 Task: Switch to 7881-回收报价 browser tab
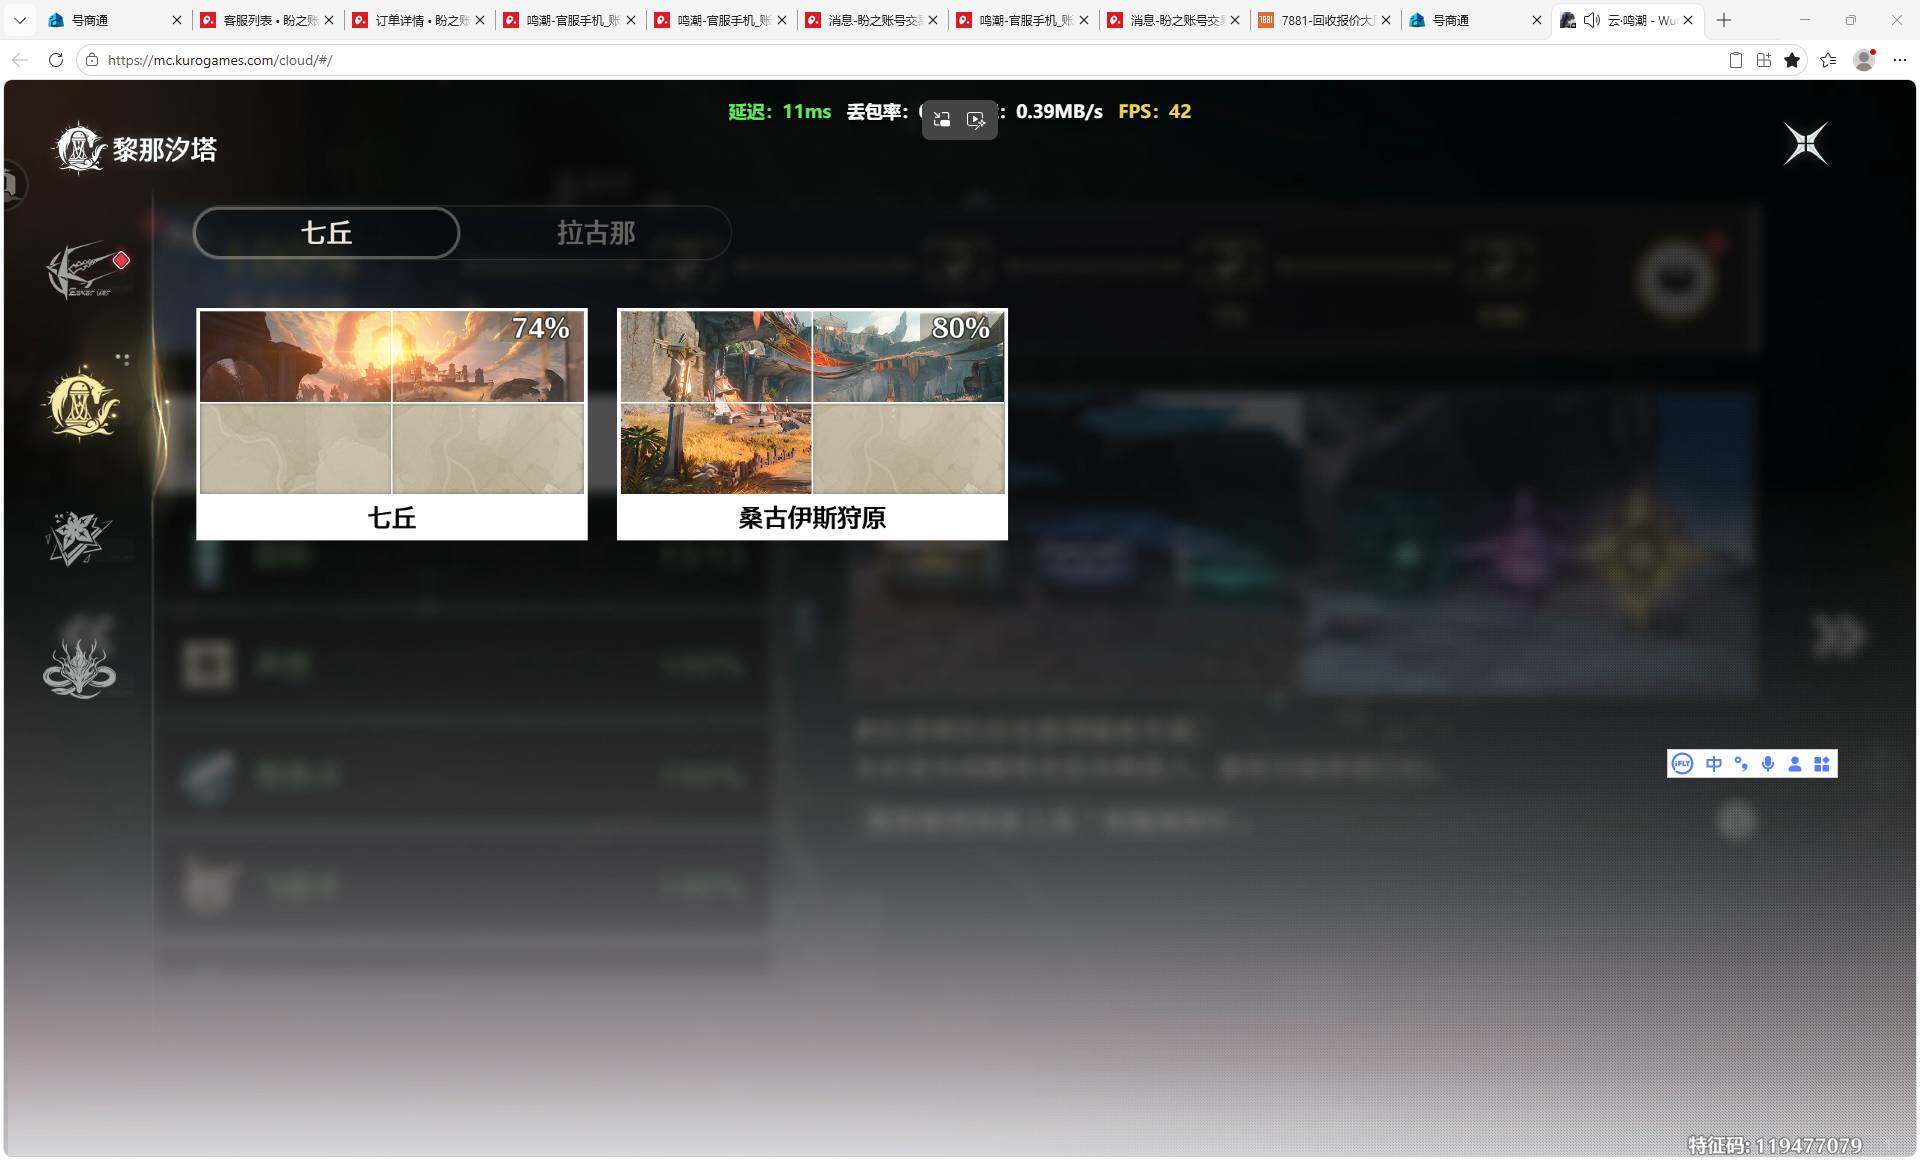(x=1323, y=20)
